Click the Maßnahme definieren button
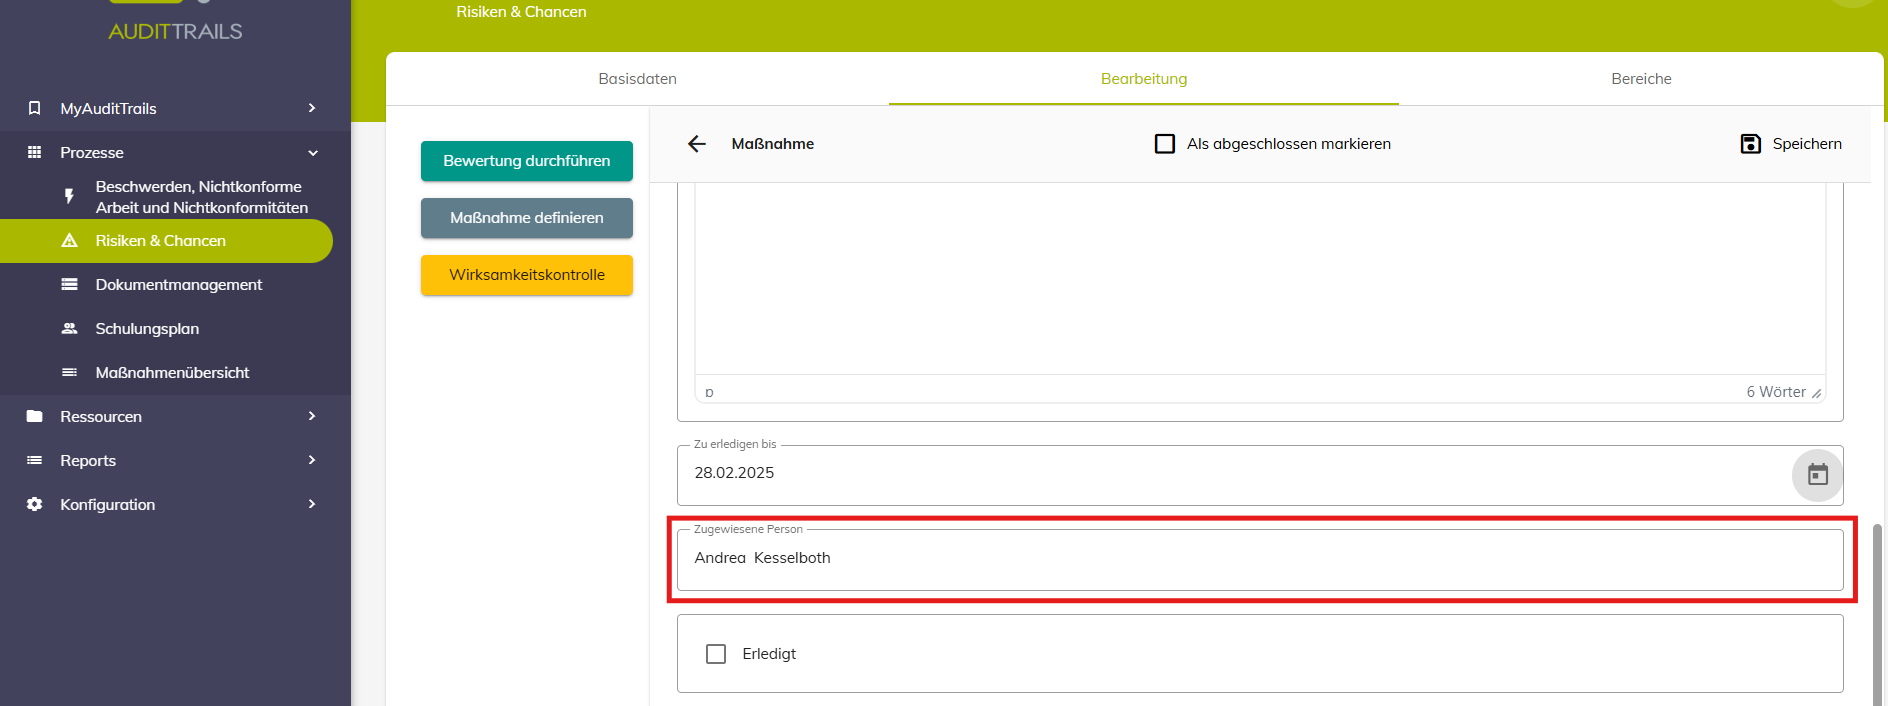1888x706 pixels. coord(527,218)
